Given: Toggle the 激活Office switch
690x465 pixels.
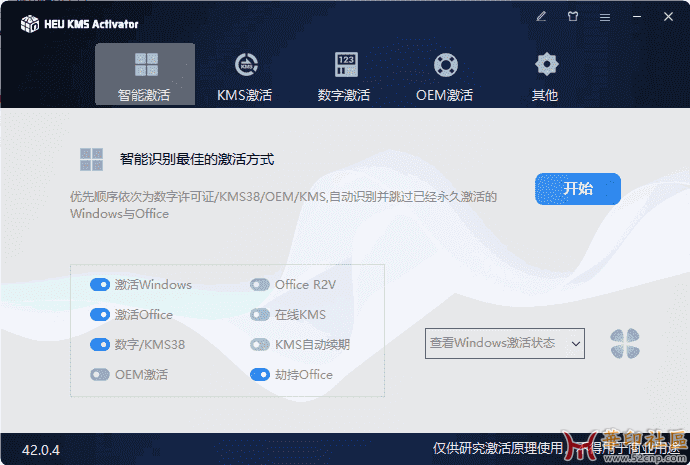Looking at the screenshot, I should coord(100,315).
